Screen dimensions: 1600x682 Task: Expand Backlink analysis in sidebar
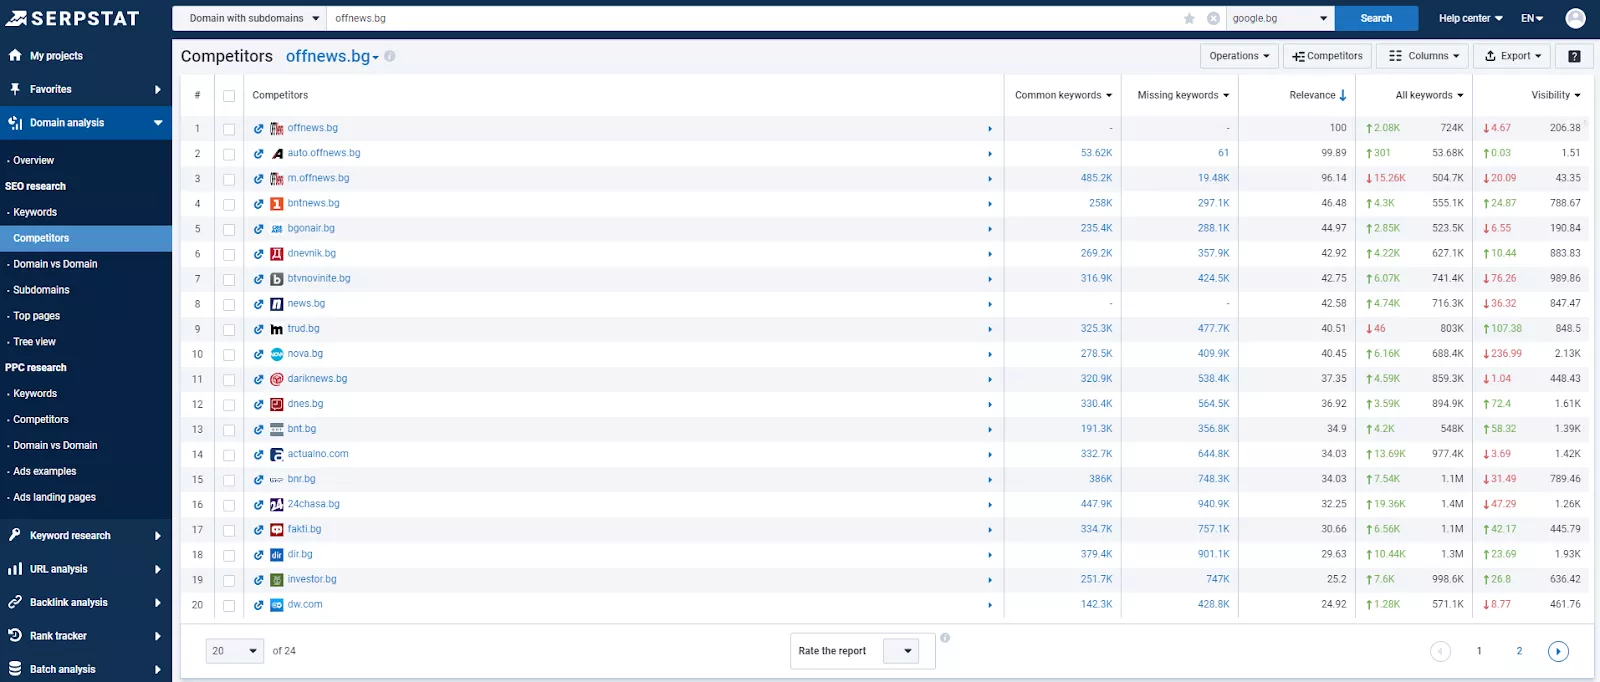point(85,603)
